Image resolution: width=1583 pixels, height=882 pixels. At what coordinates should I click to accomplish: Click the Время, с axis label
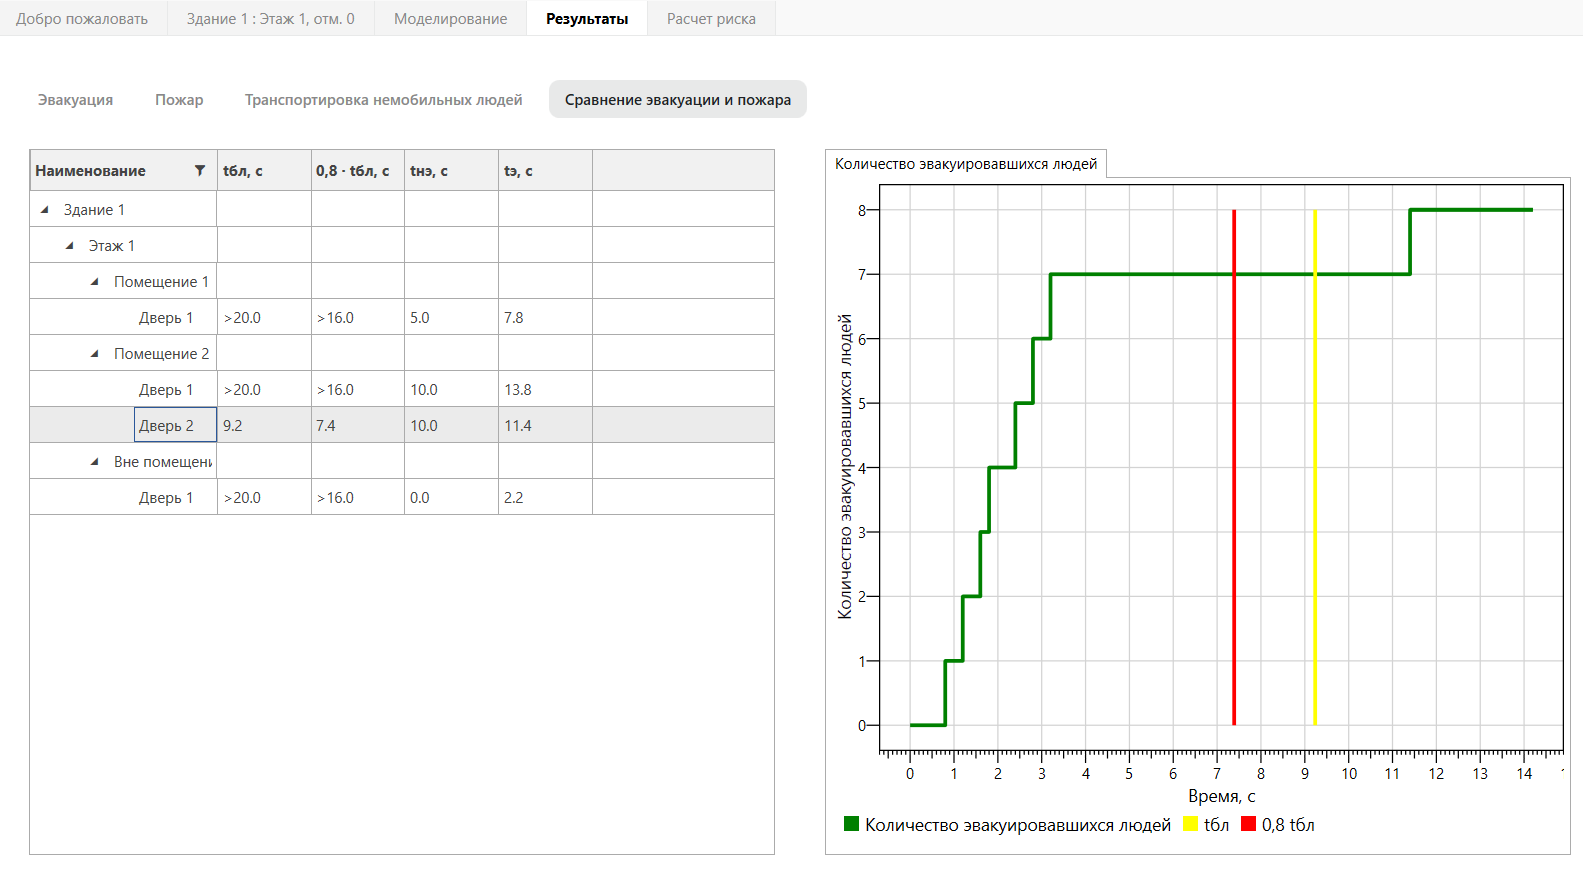1221,796
